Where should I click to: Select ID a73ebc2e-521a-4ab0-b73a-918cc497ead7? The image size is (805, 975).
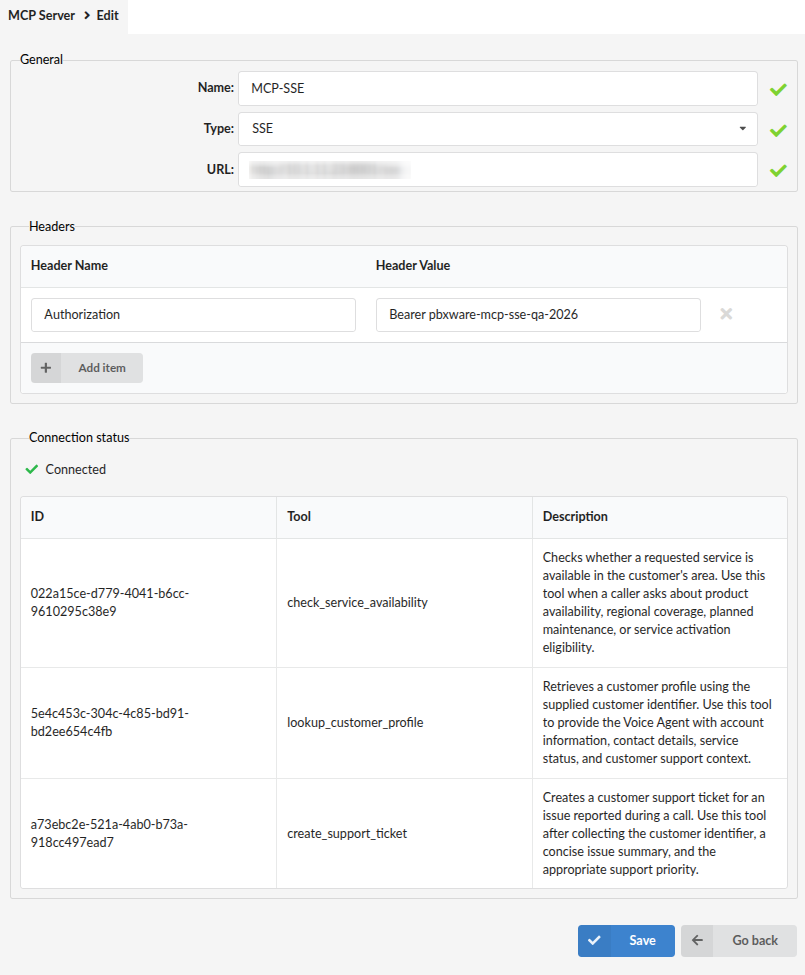[109, 833]
